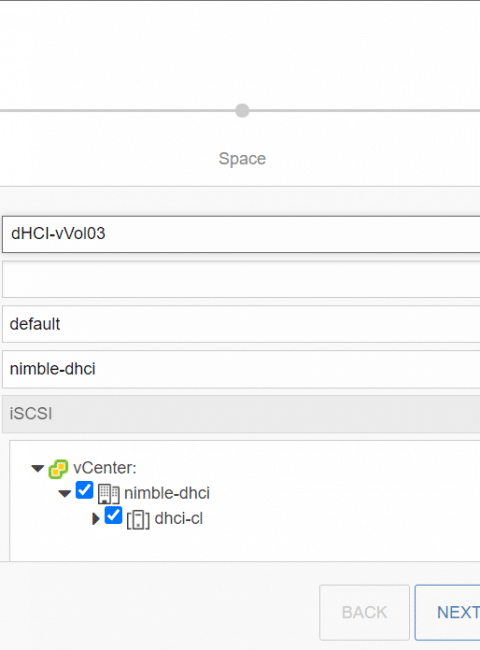This screenshot has width=480, height=650.
Task: Select the dhci-cl tree item label
Action: pyautogui.click(x=179, y=519)
